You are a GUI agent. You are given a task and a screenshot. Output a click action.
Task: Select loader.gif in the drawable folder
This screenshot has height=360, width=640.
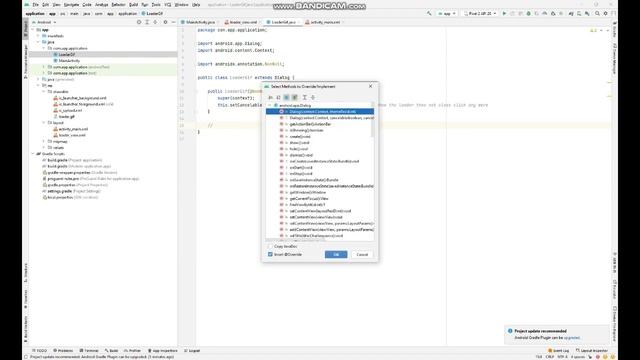[x=67, y=117]
